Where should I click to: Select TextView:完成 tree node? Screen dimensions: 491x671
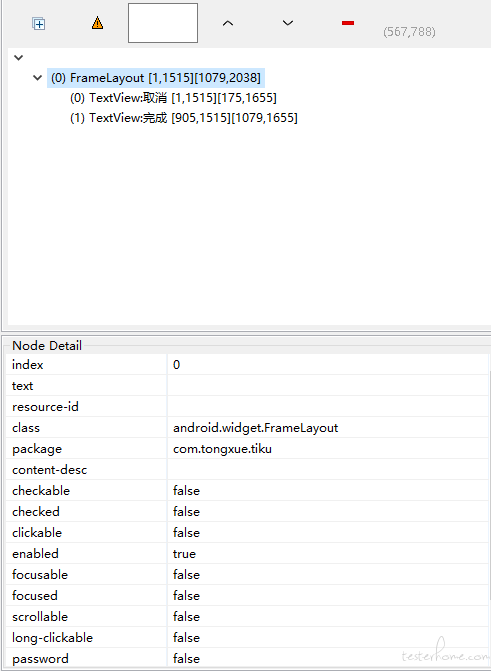coord(184,118)
